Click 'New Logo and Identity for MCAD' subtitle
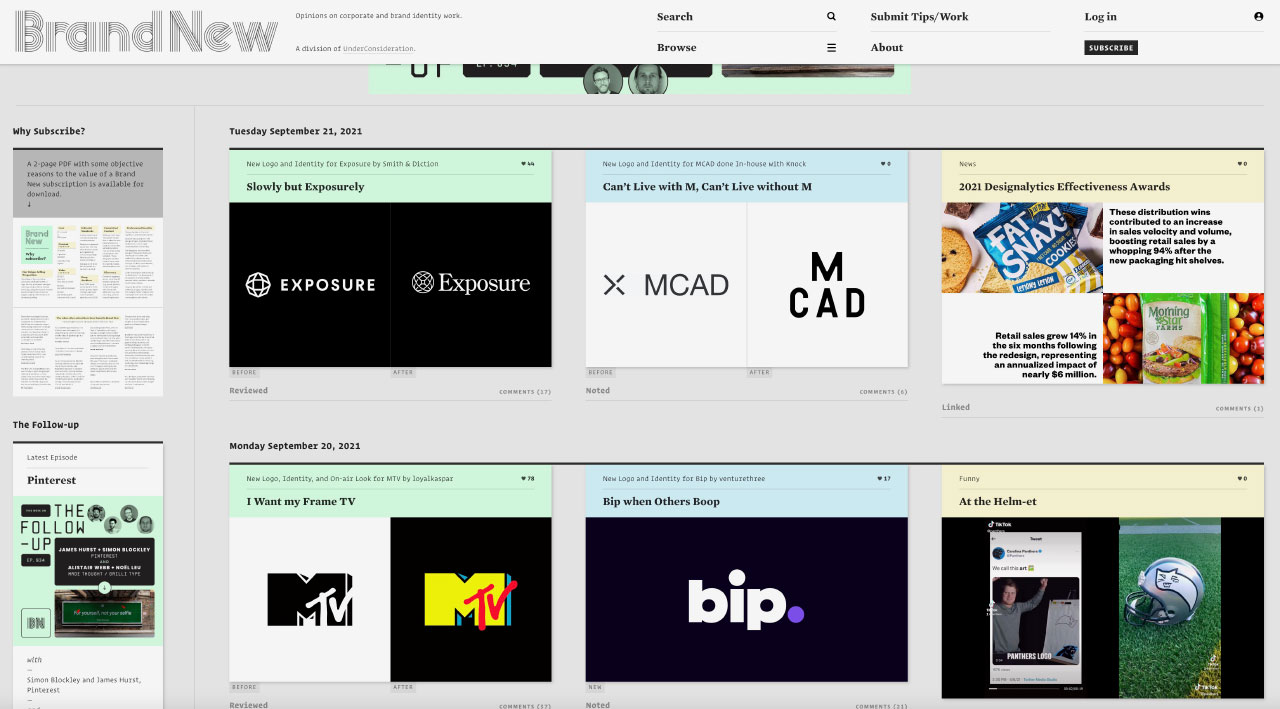The image size is (1280, 709). point(704,164)
